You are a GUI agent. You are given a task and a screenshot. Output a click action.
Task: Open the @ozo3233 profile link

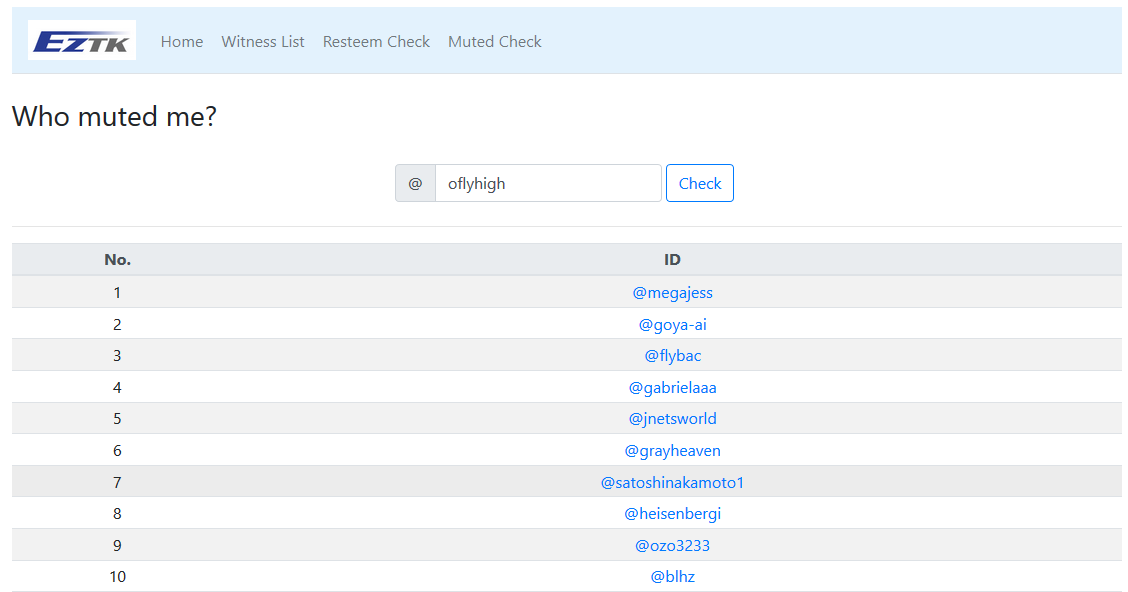(673, 545)
